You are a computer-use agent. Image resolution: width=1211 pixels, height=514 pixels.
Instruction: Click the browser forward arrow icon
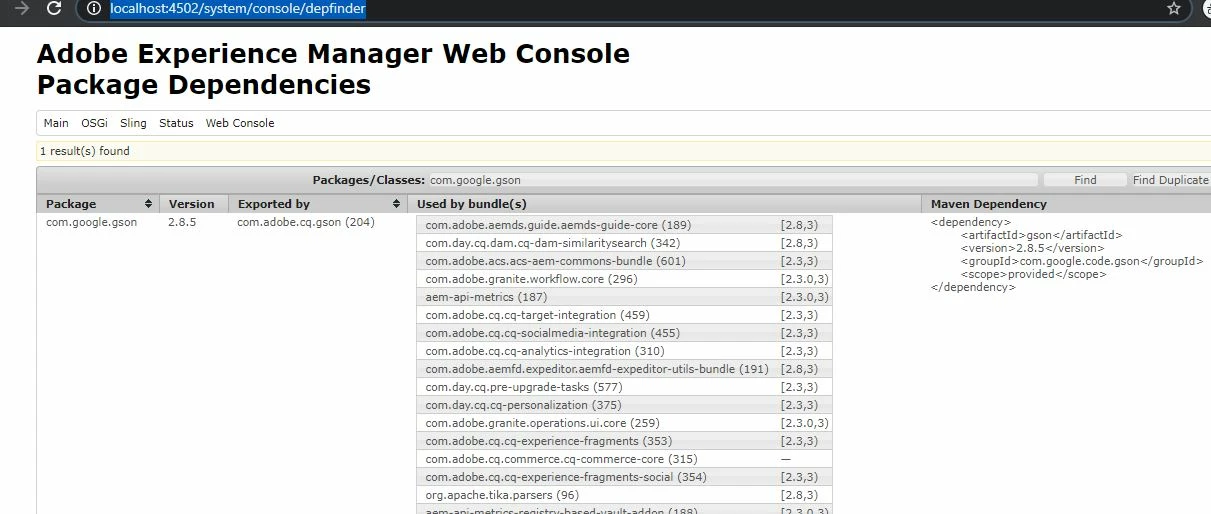click(21, 9)
